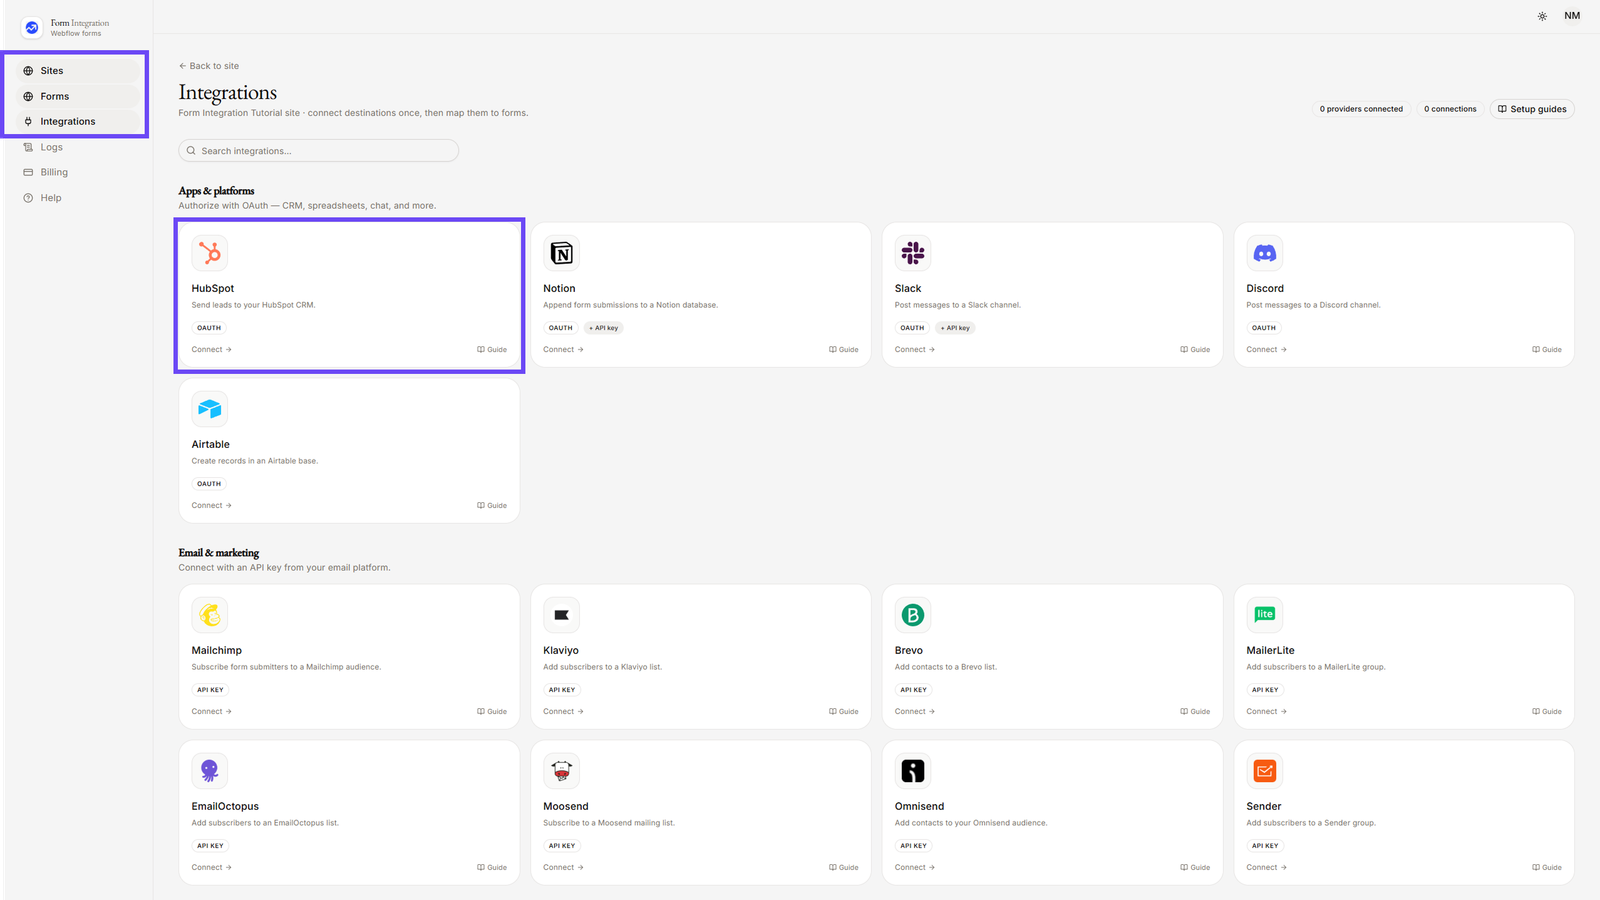This screenshot has height=900, width=1600.
Task: Click the API KEY tag on Mailchimp card
Action: pyautogui.click(x=210, y=690)
